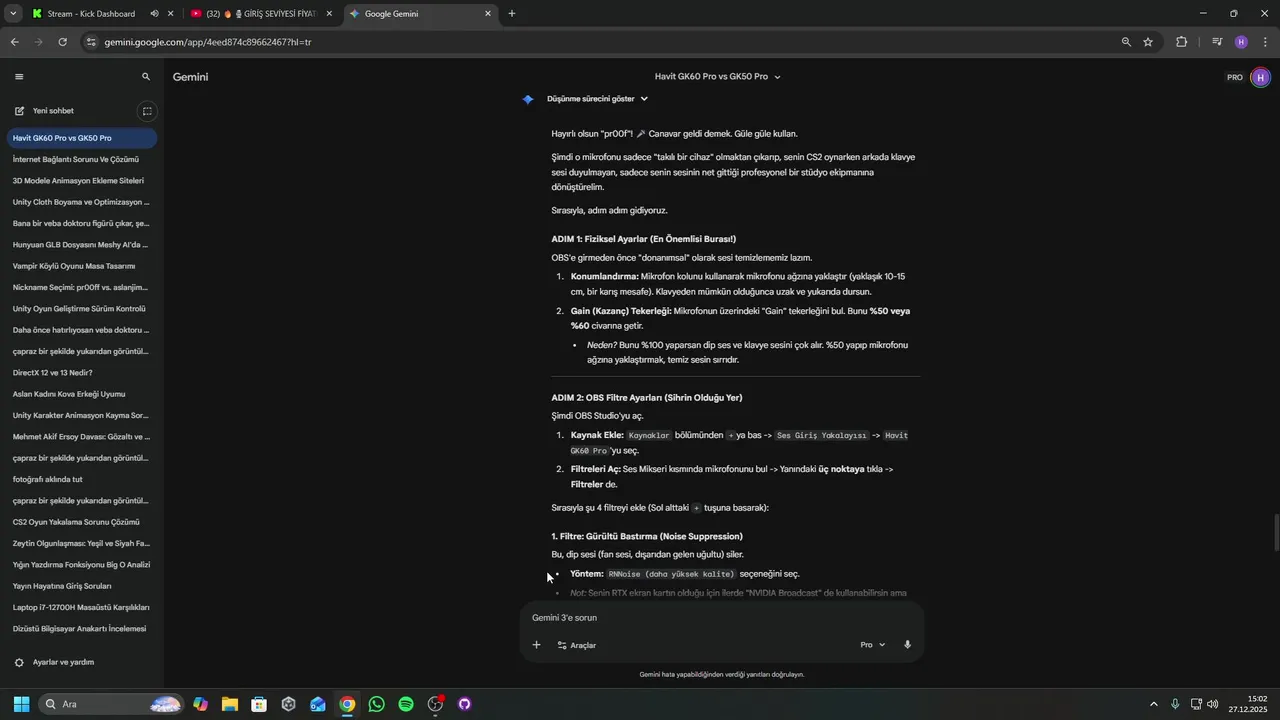Viewport: 1280px width, 720px height.
Task: Show hidden system tray icons
Action: click(1153, 704)
